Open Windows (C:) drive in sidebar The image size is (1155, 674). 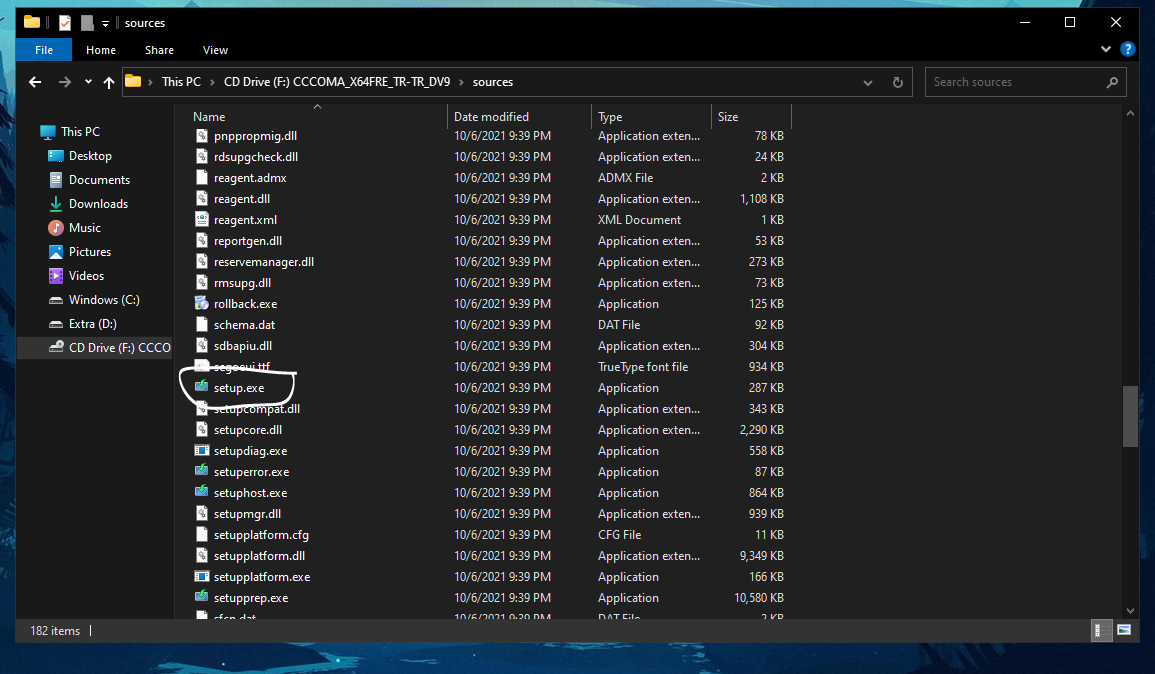click(x=104, y=299)
